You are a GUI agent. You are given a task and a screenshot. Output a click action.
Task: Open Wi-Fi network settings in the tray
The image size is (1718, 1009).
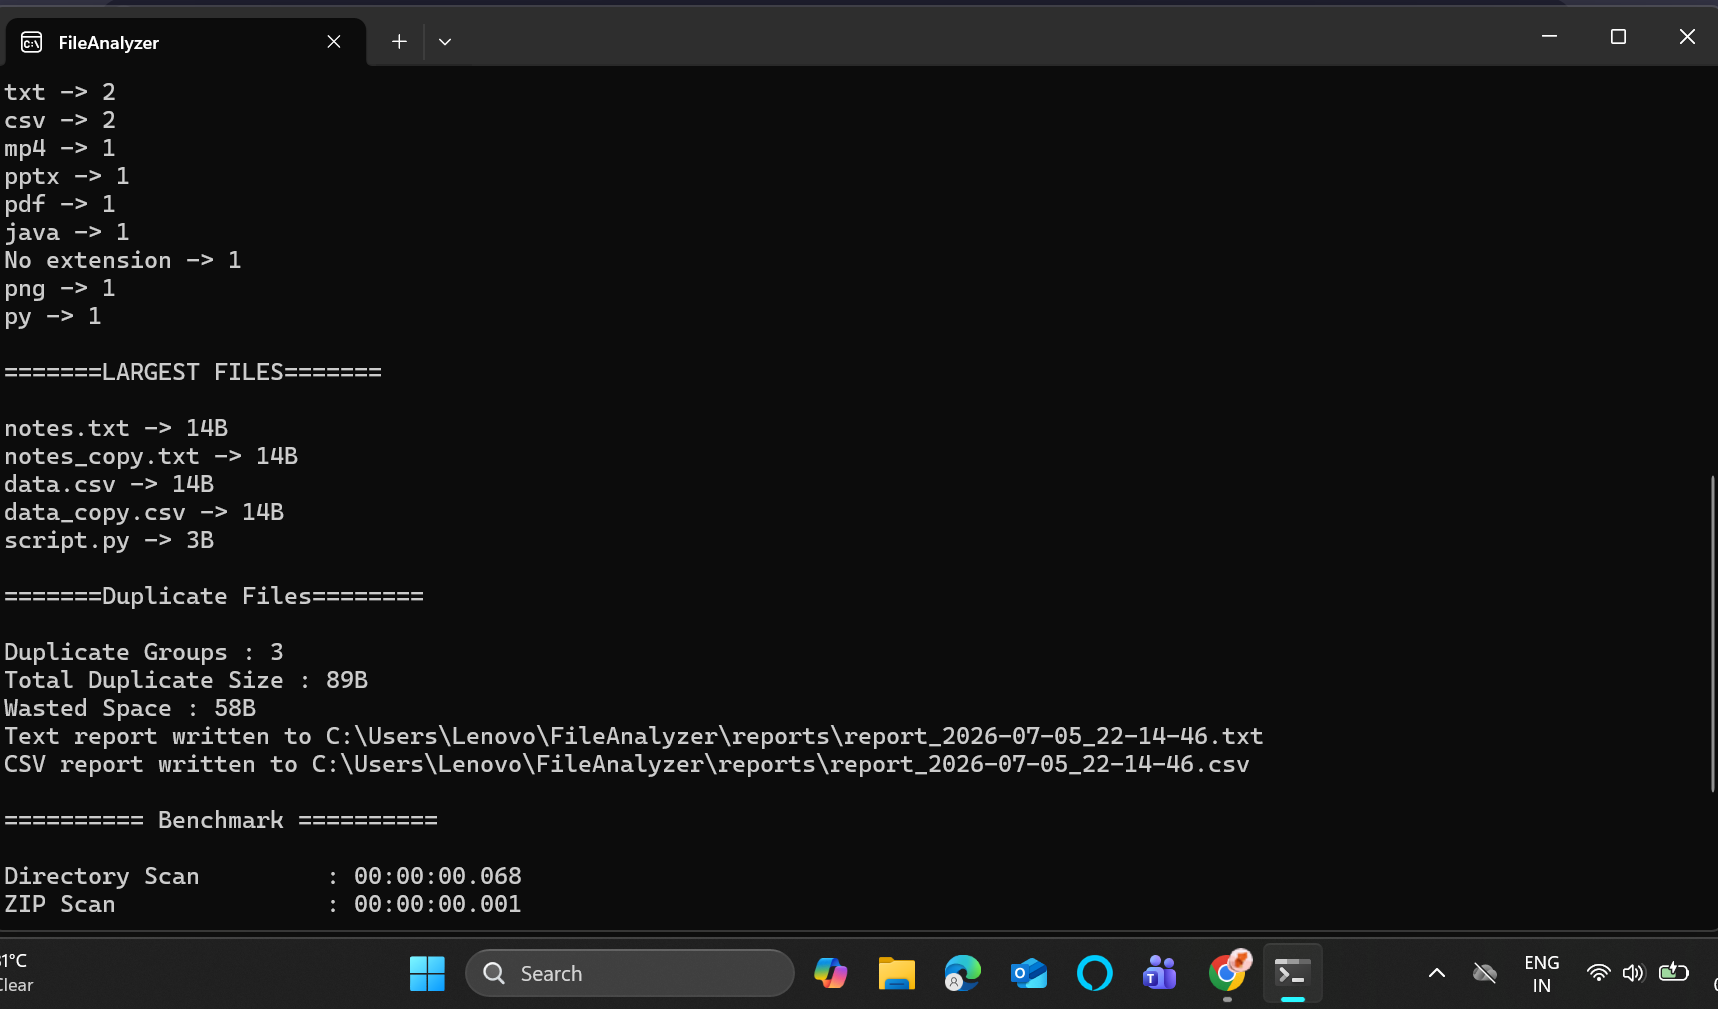pyautogui.click(x=1598, y=973)
